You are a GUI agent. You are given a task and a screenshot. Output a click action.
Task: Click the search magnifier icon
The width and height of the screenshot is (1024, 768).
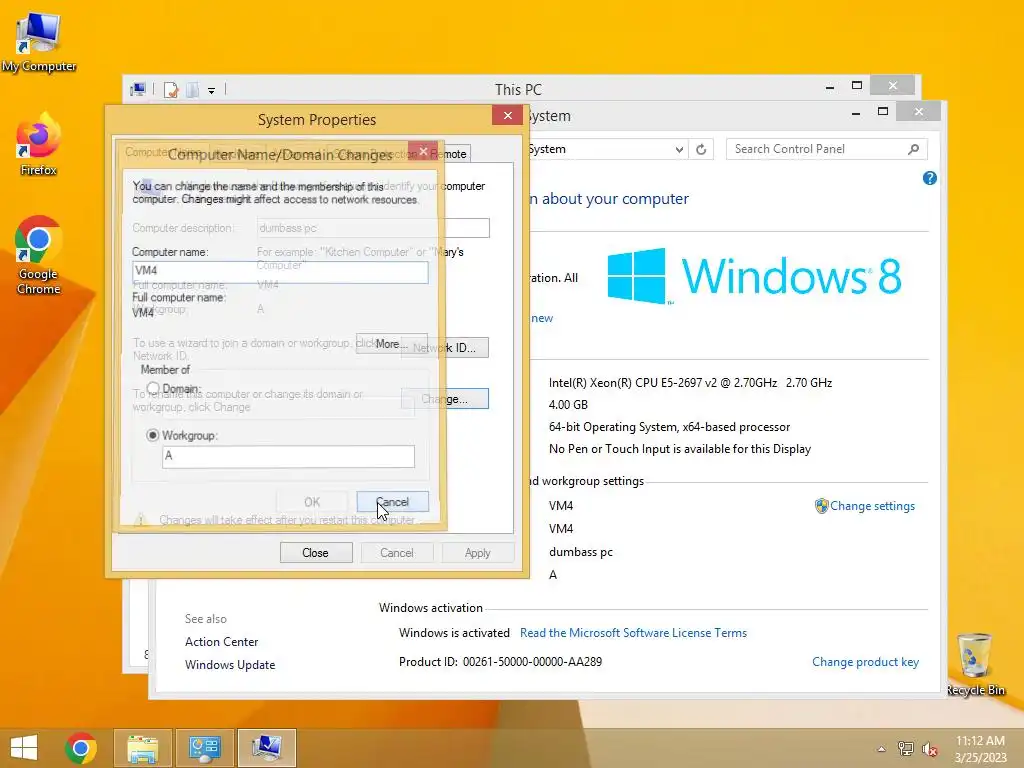914,150
